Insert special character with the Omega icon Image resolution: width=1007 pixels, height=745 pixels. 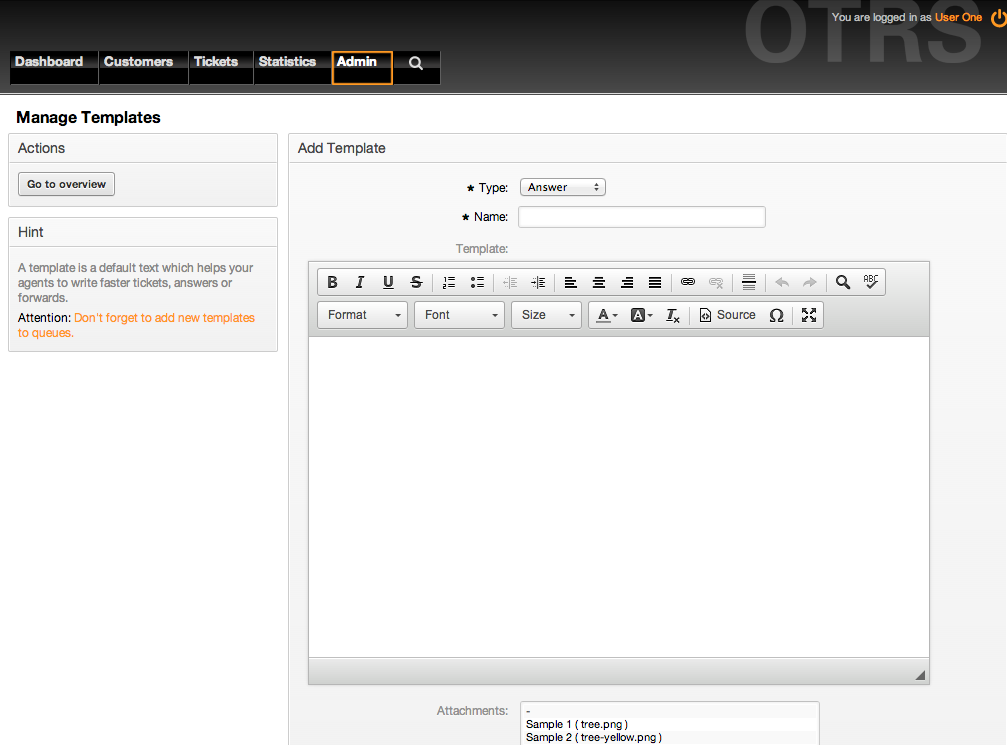[x=776, y=315]
